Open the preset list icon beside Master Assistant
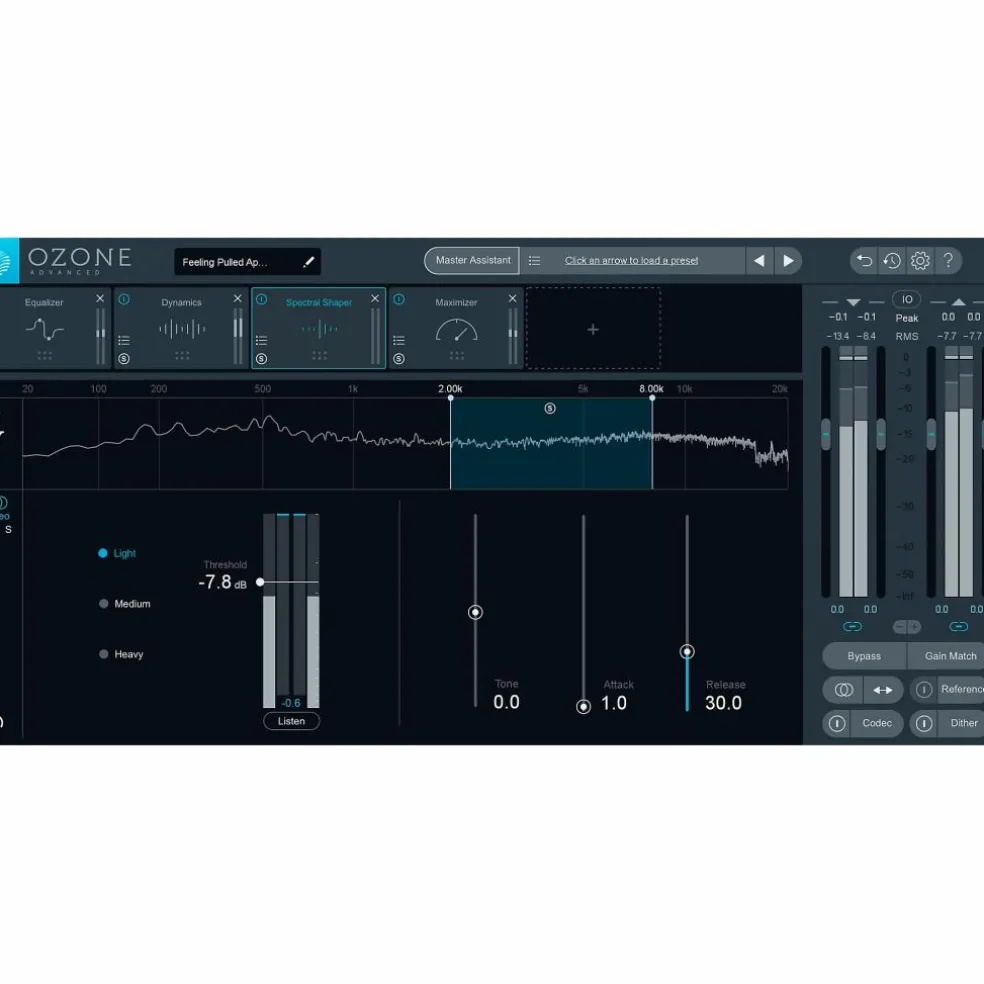Viewport: 984px width, 984px height. 534,260
